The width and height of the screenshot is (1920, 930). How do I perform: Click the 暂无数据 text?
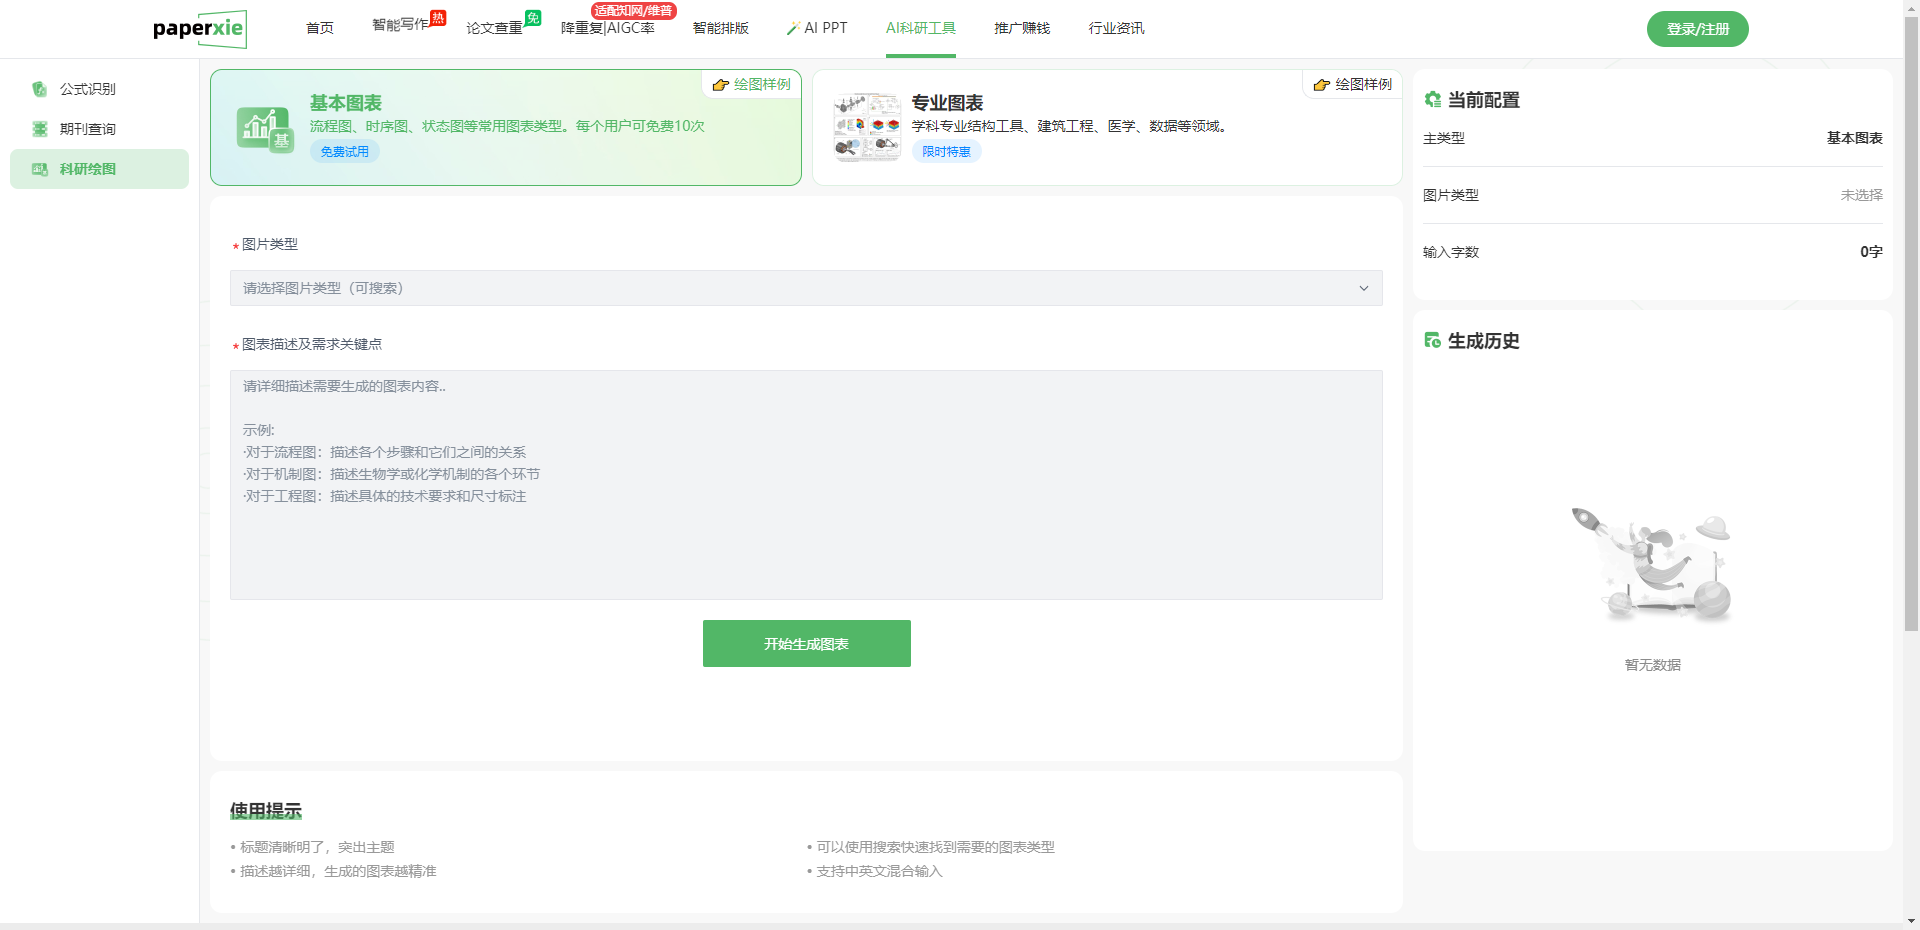(1652, 665)
